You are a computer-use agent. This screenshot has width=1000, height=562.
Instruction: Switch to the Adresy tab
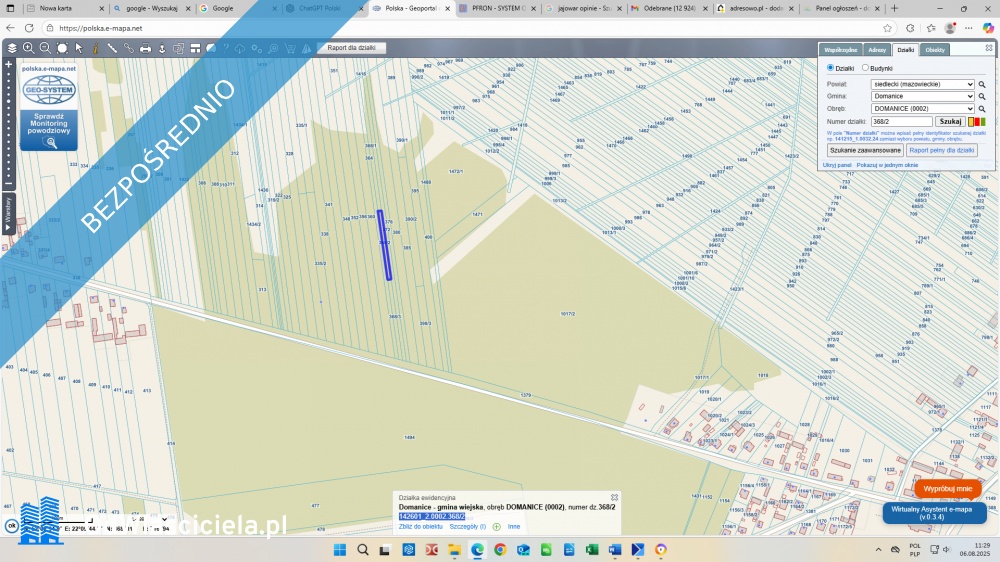tap(877, 49)
